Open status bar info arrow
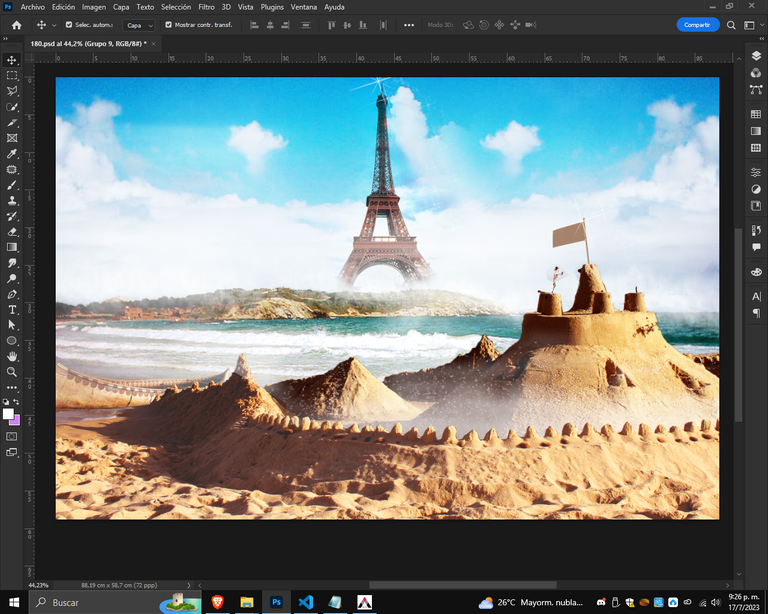 tap(189, 585)
